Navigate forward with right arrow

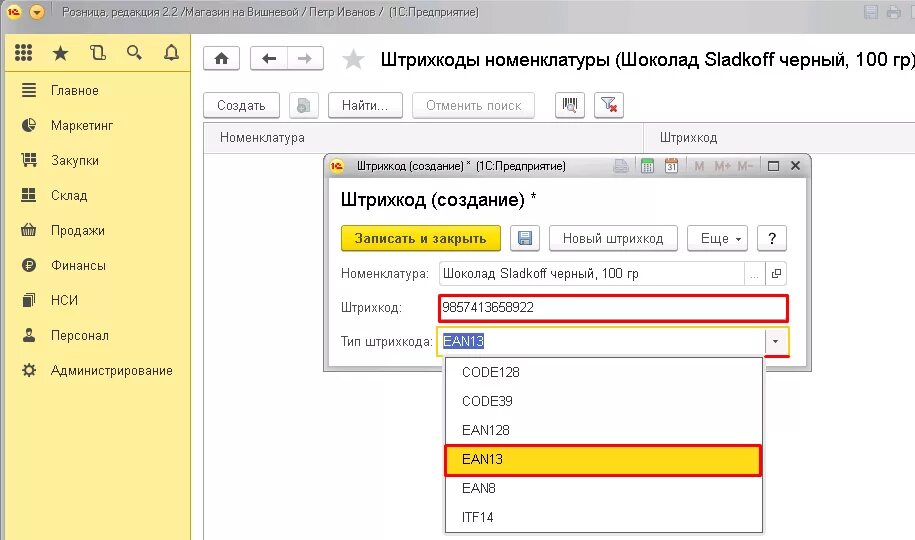(x=305, y=58)
